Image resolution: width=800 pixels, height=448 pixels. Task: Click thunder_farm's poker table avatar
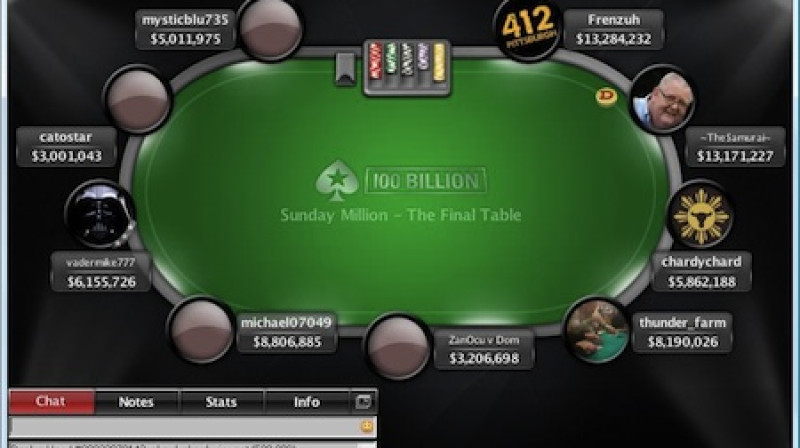[x=597, y=330]
